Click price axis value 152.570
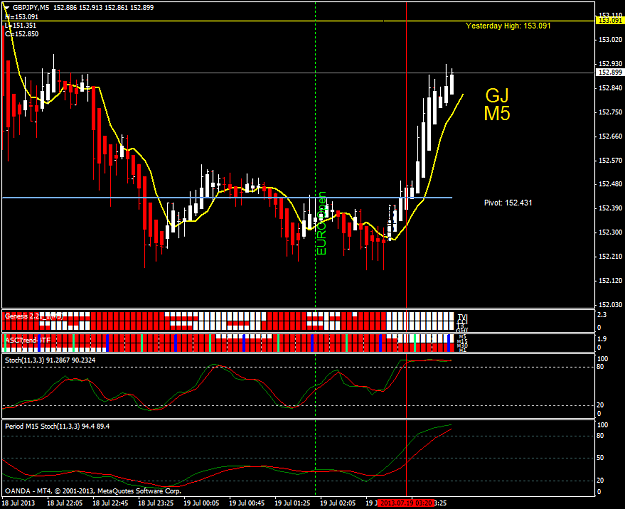The width and height of the screenshot is (625, 509). click(610, 161)
